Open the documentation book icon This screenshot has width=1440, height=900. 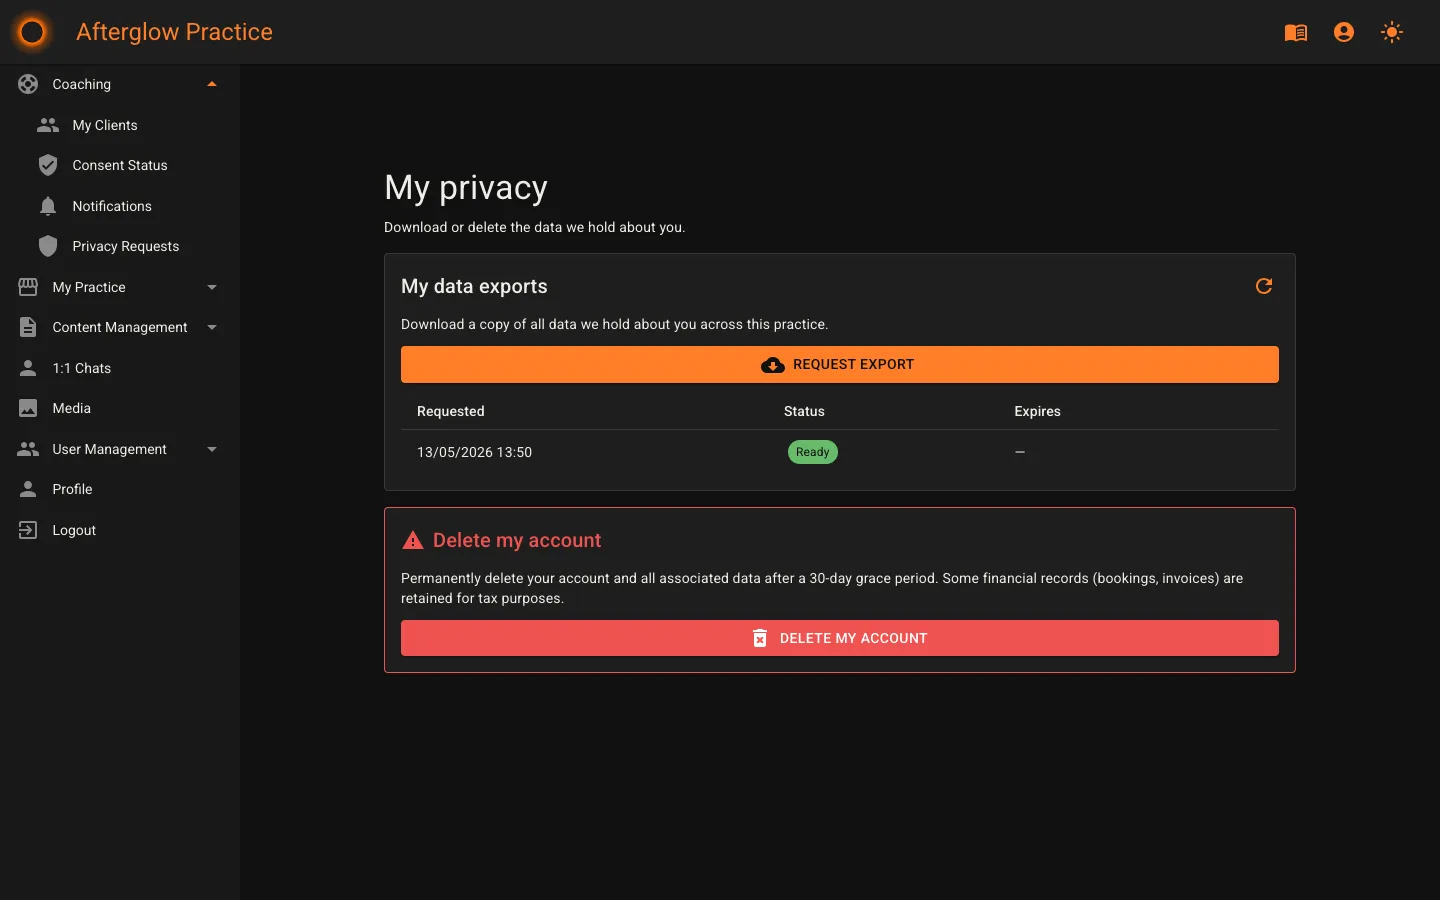(x=1296, y=32)
